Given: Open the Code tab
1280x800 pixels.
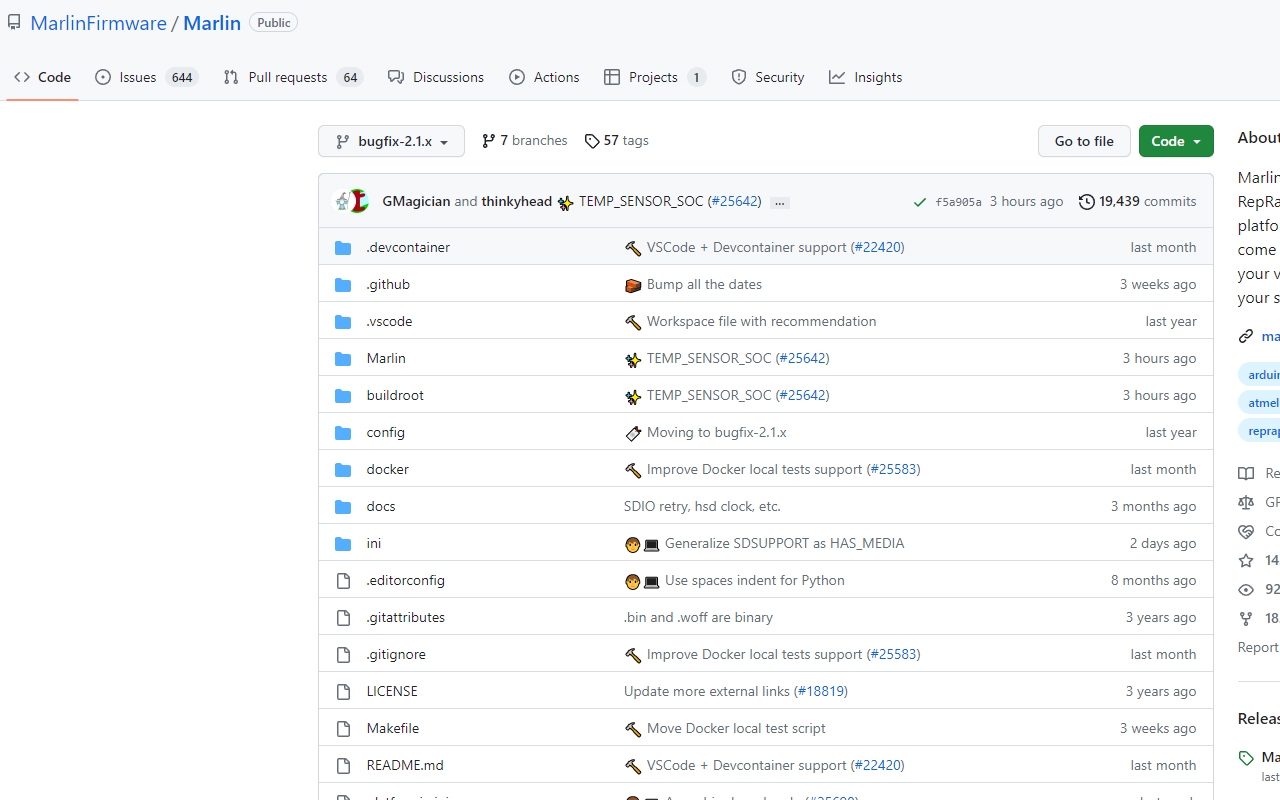Looking at the screenshot, I should click(x=43, y=77).
